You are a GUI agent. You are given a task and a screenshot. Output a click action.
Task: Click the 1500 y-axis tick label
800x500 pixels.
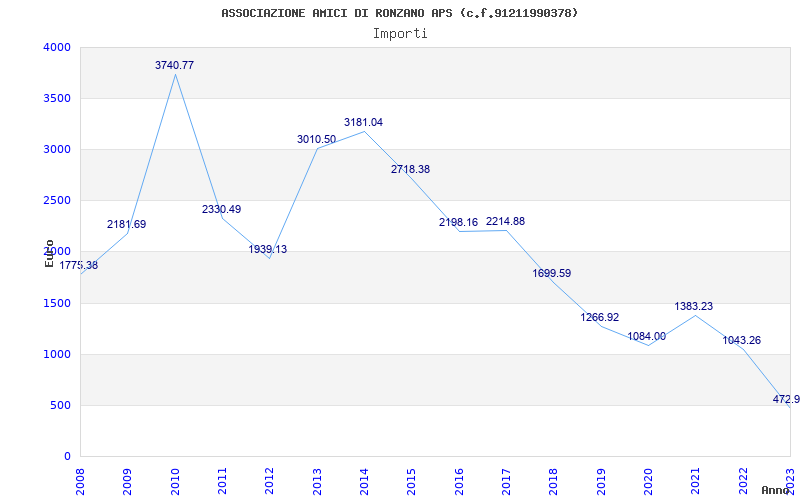(x=55, y=304)
